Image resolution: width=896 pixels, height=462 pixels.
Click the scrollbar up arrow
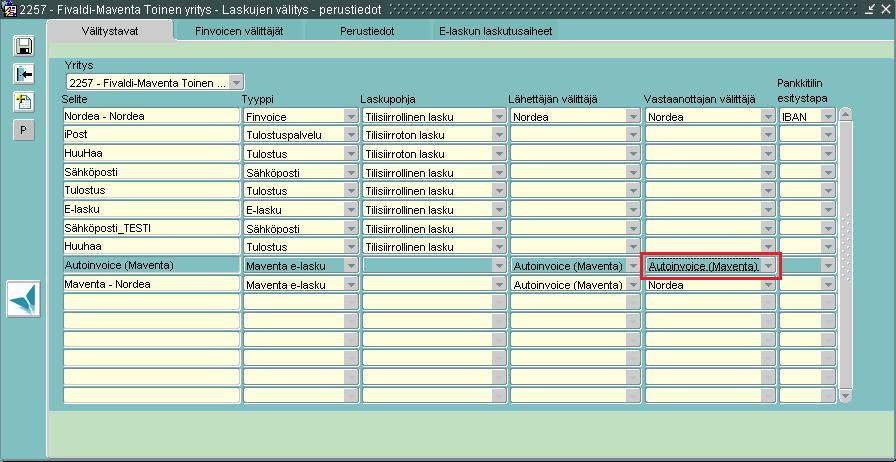pyautogui.click(x=845, y=114)
